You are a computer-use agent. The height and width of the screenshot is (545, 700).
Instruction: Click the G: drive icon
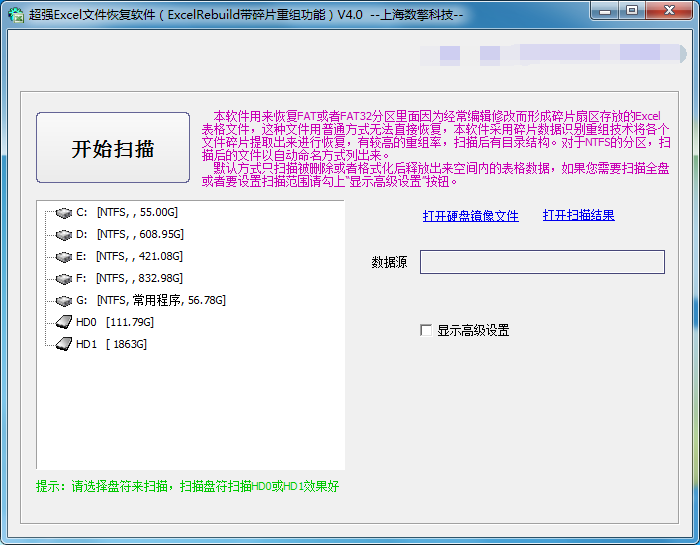point(64,301)
